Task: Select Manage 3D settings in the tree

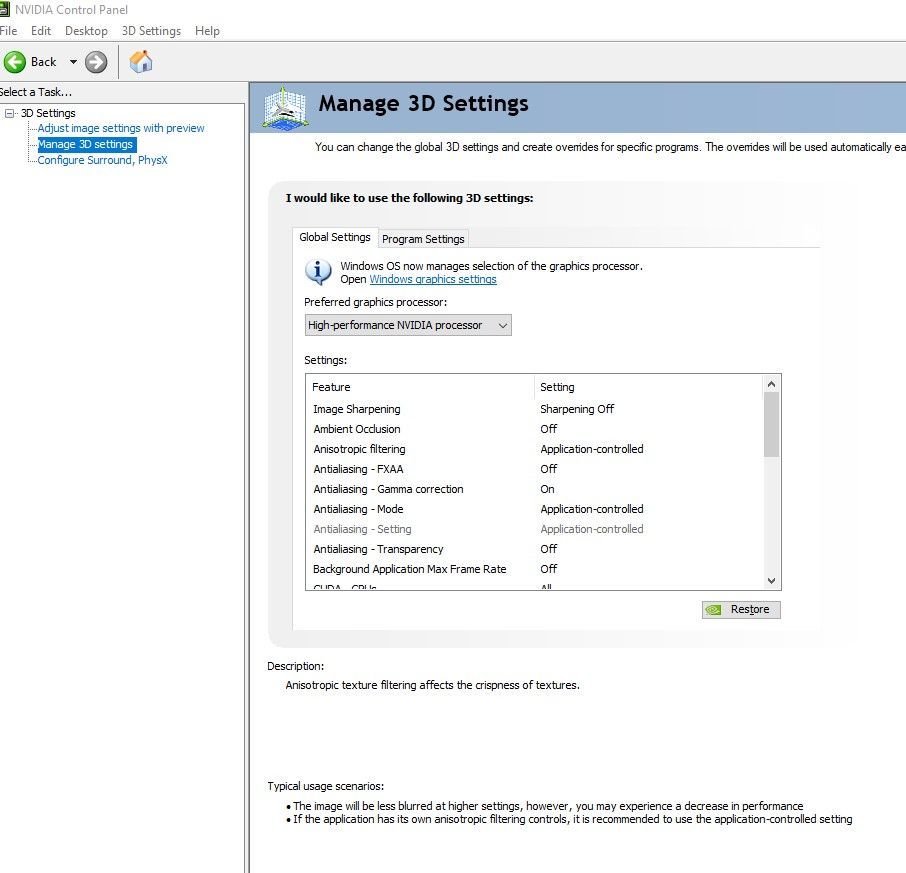Action: [86, 144]
